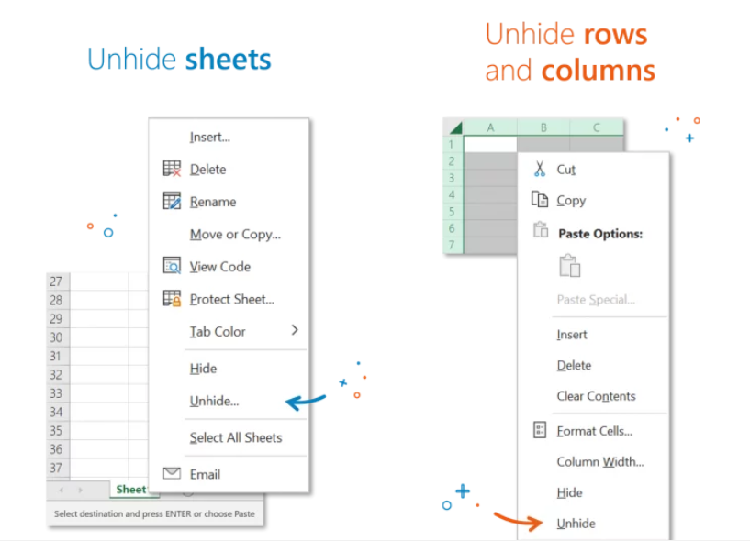Open View Code menu entry
Viewport: 750px width, 541px height.
click(x=220, y=266)
